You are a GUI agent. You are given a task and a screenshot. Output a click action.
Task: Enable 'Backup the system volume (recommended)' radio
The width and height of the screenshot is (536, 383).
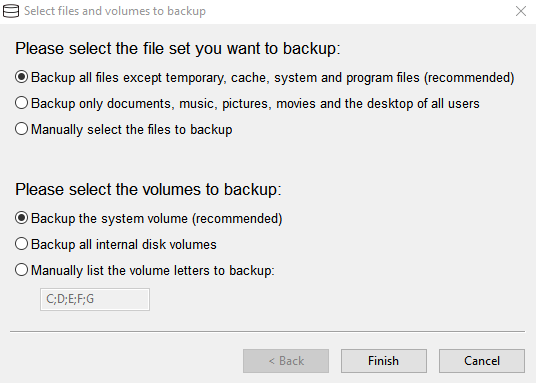21,217
